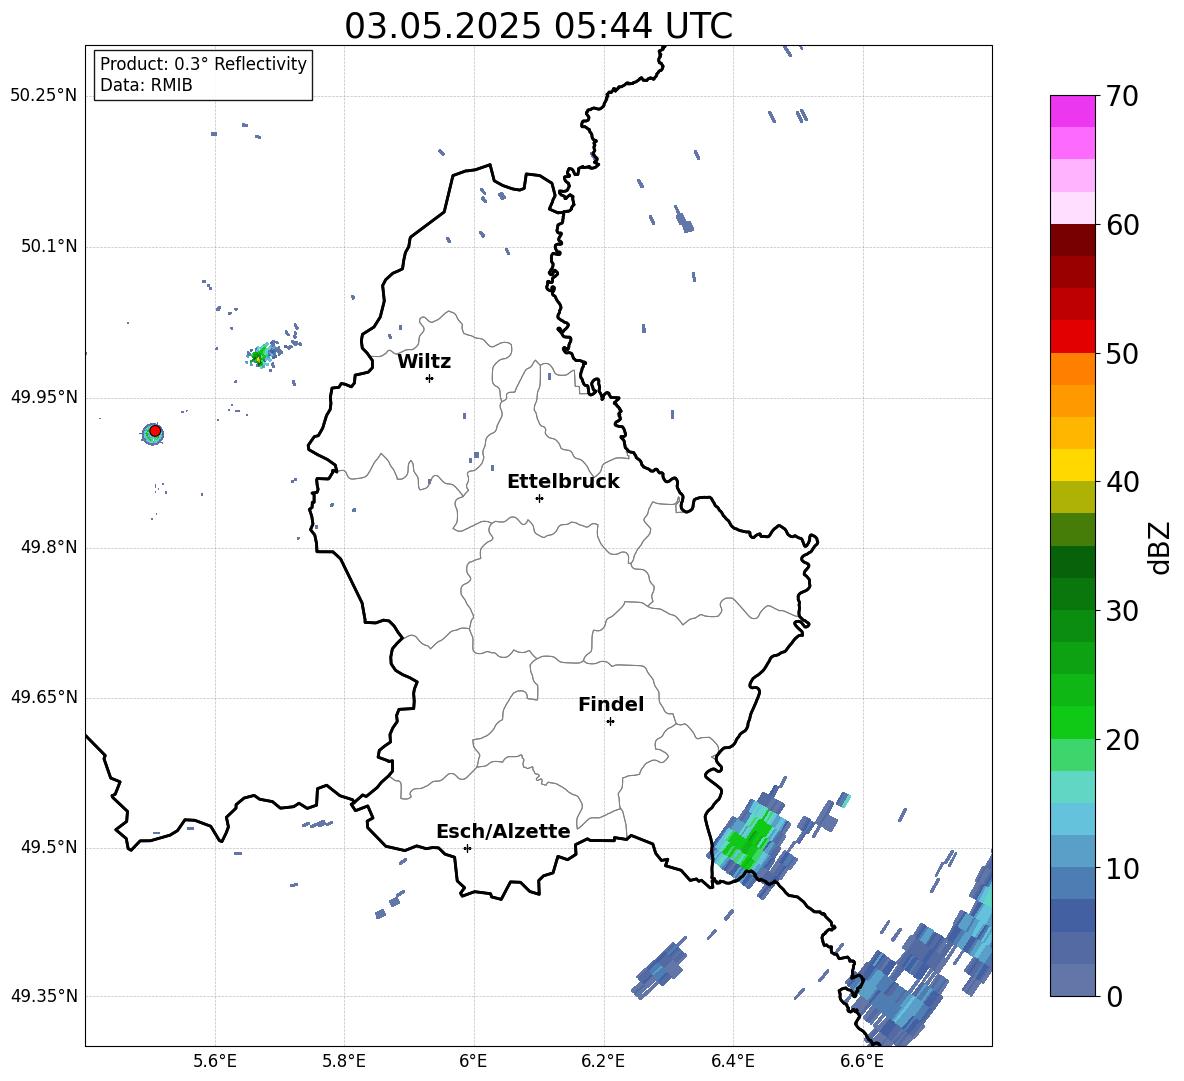Click the magenta swatch at colorbar top
The image size is (1184, 1081).
point(1072,111)
